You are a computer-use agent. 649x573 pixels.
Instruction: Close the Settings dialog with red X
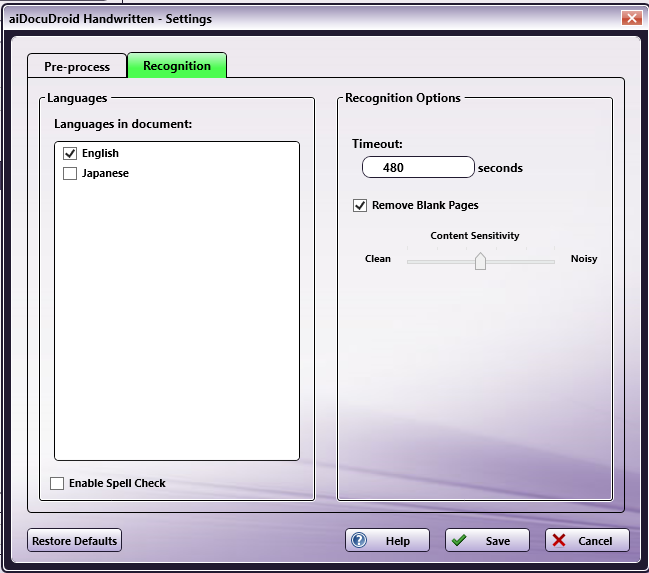(x=632, y=18)
